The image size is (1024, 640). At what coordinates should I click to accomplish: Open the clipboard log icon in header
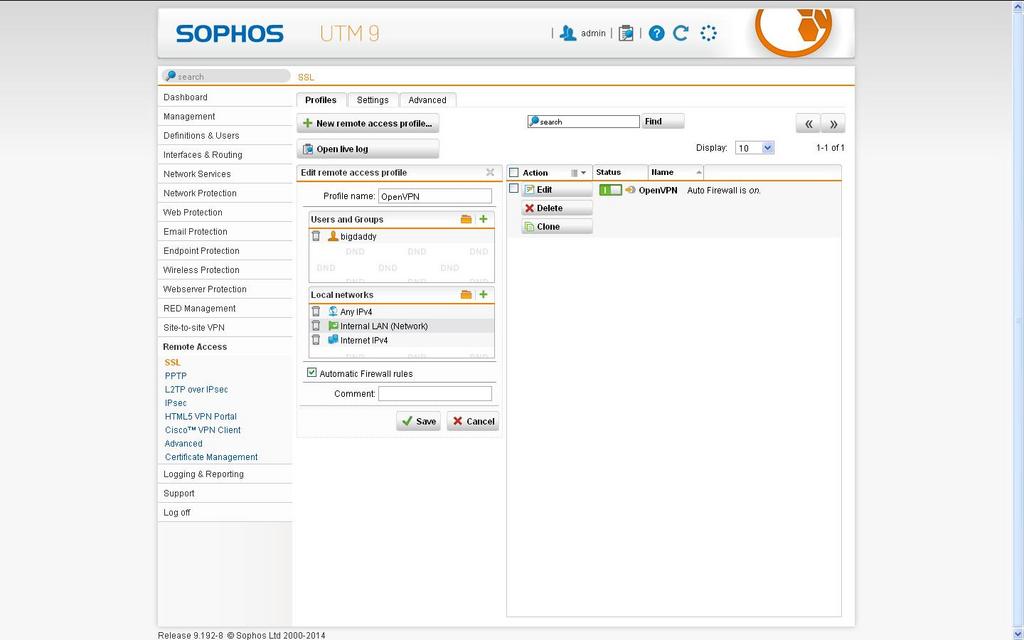(626, 33)
